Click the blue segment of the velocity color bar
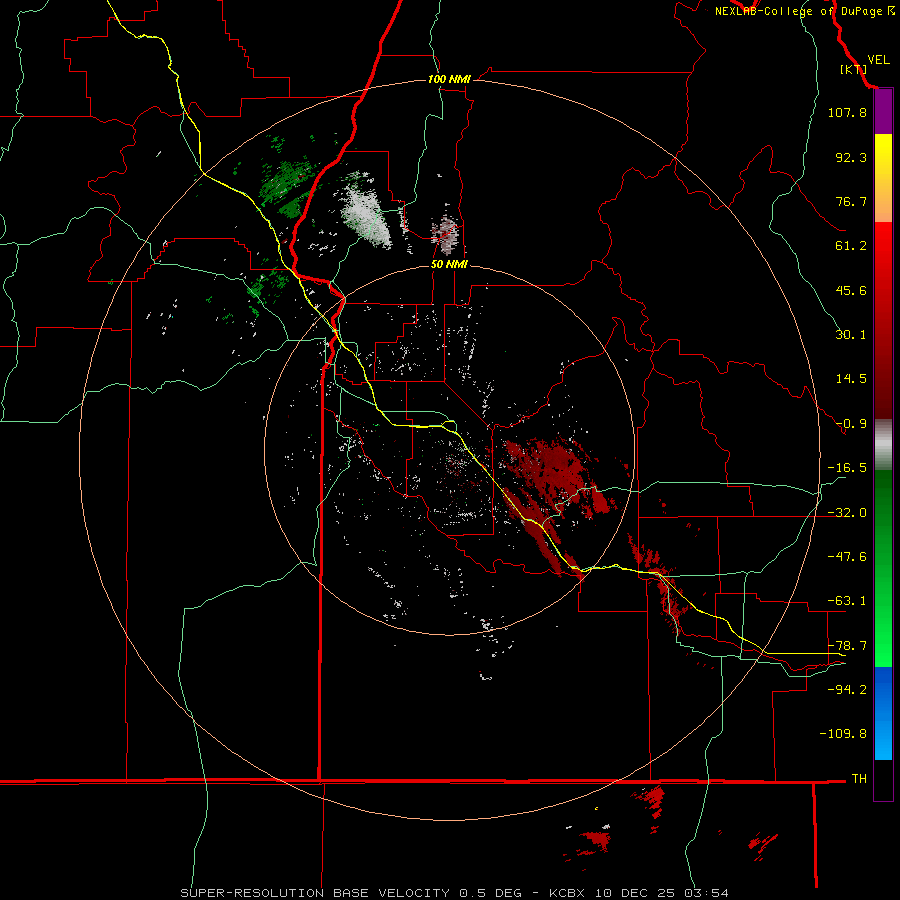Image resolution: width=900 pixels, height=900 pixels. (x=883, y=713)
